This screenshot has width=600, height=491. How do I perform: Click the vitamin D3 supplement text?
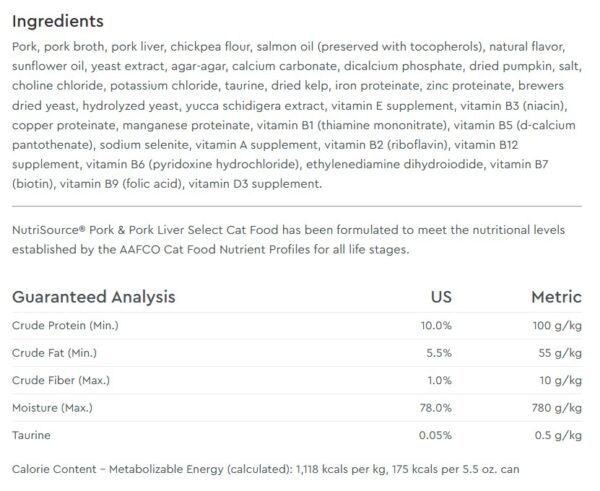pos(255,184)
